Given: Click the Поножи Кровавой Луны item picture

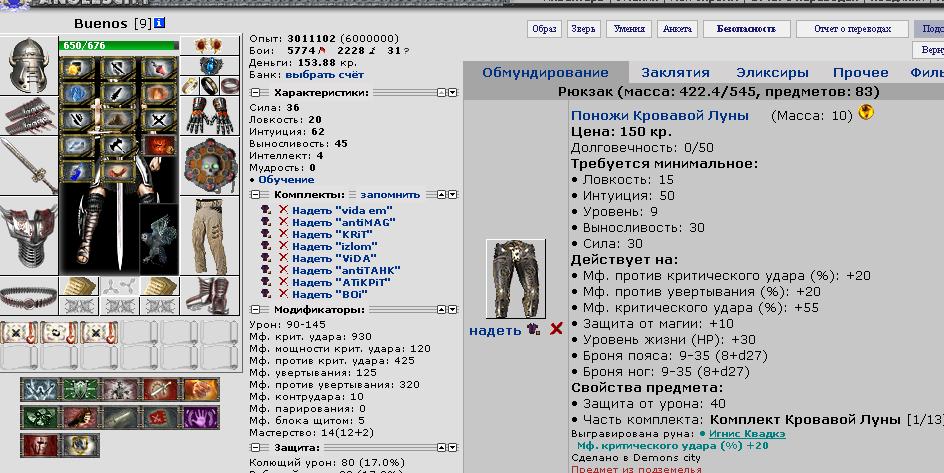Looking at the screenshot, I should pyautogui.click(x=516, y=279).
